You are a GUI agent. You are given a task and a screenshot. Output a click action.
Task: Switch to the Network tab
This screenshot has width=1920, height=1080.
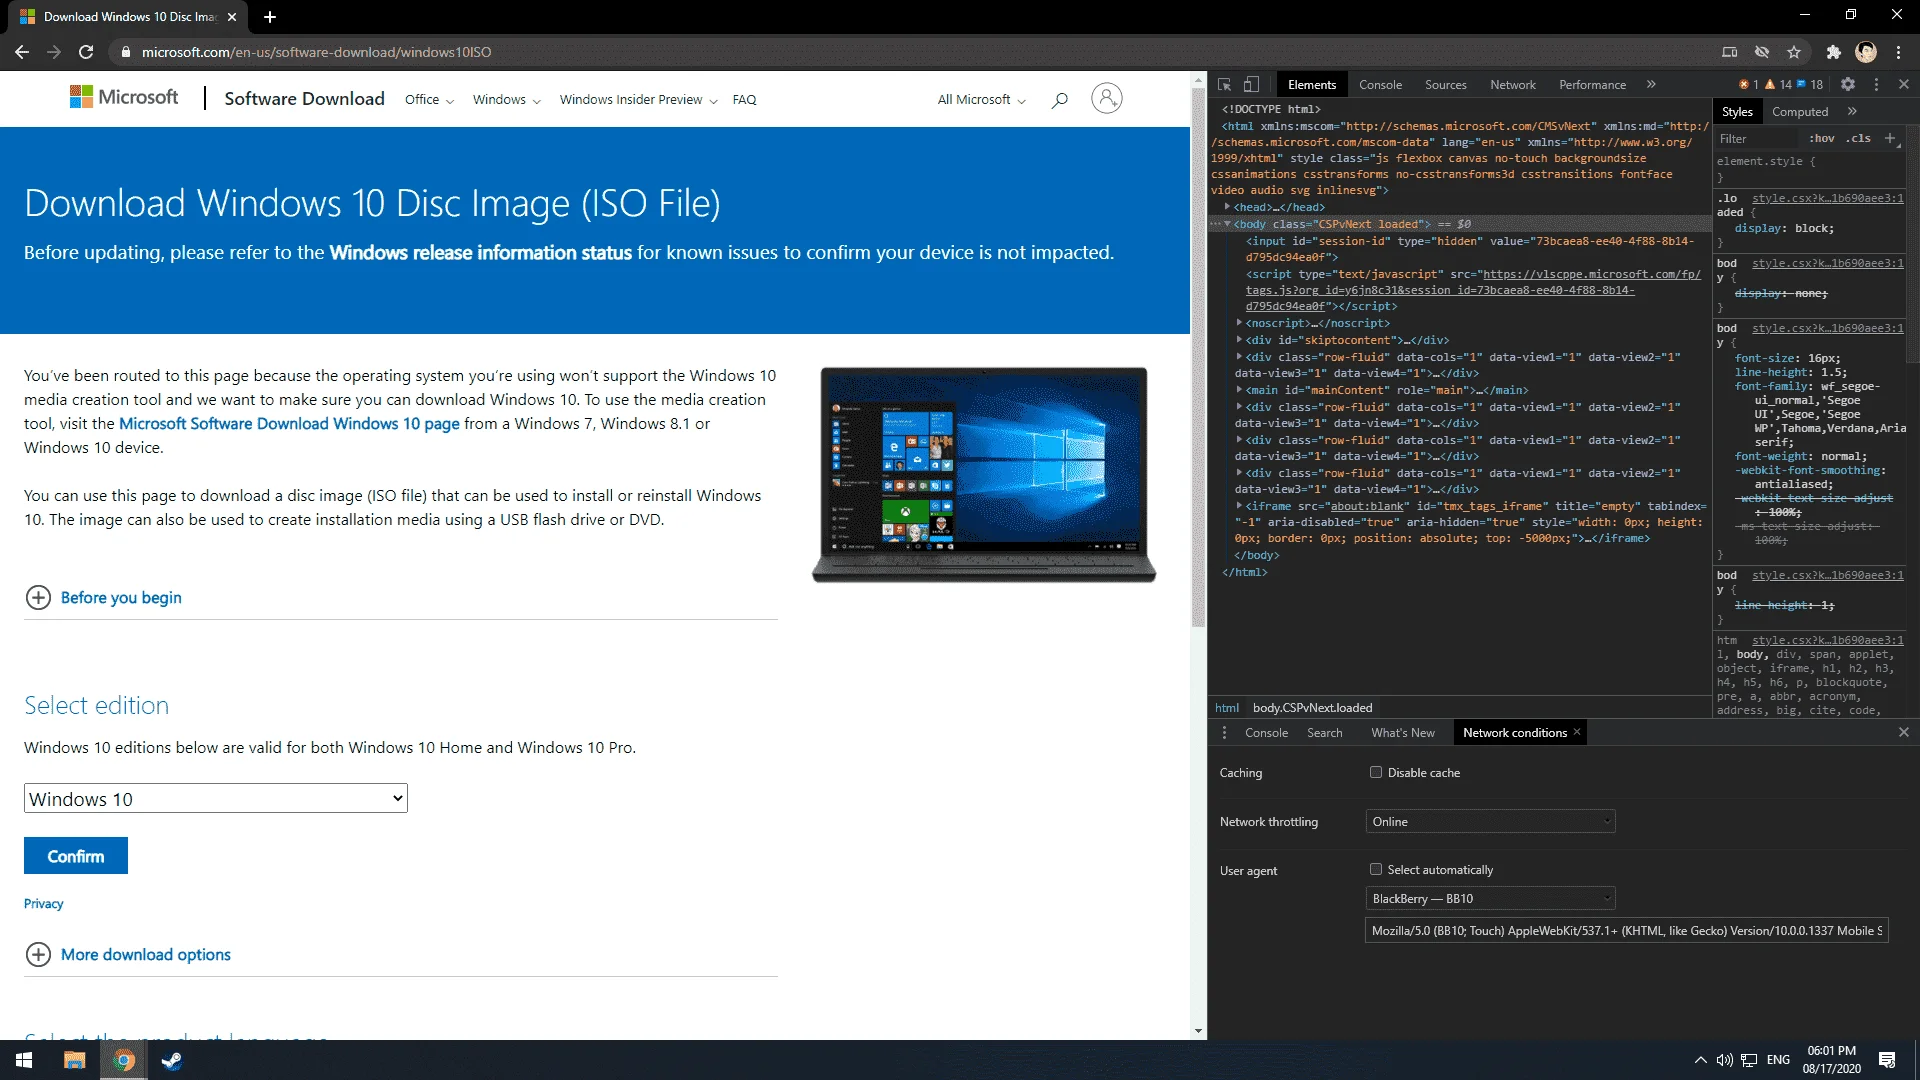click(x=1512, y=85)
